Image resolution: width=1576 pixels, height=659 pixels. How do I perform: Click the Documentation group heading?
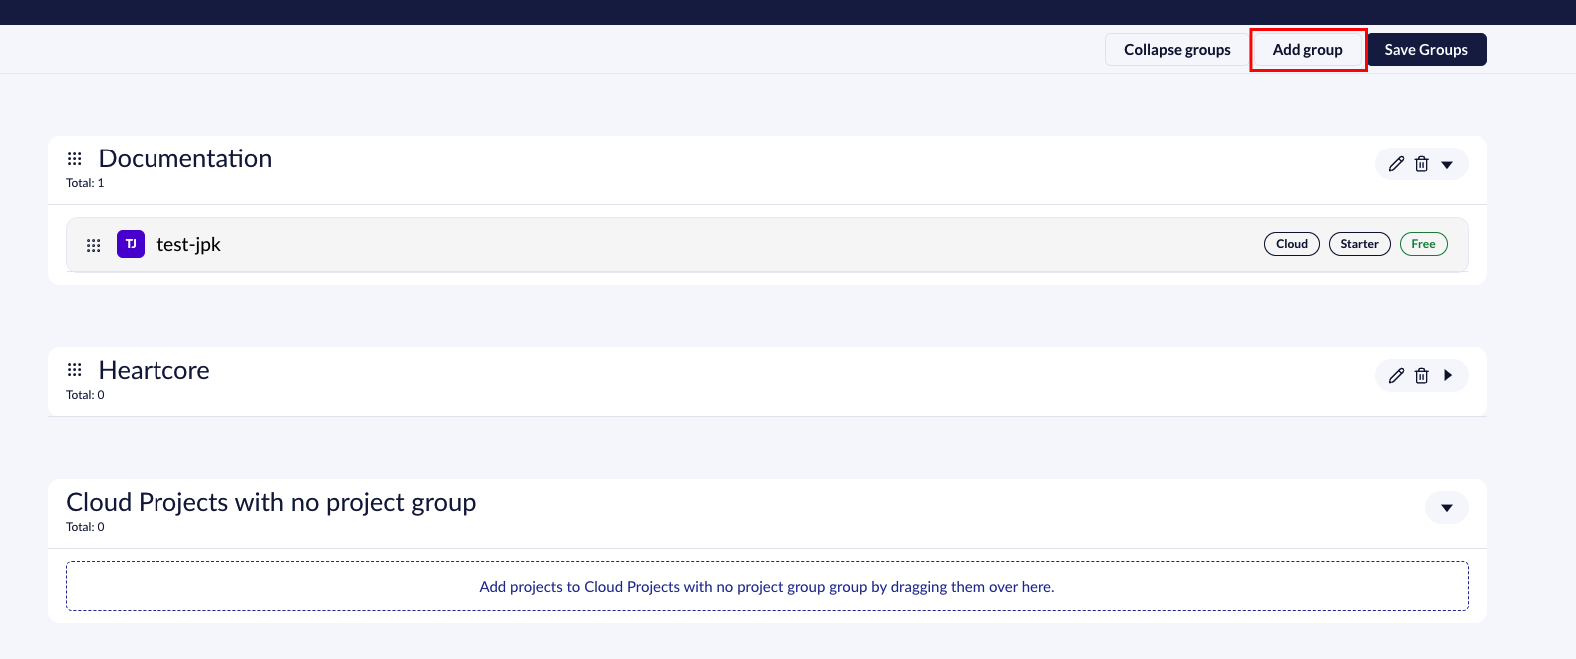tap(185, 158)
